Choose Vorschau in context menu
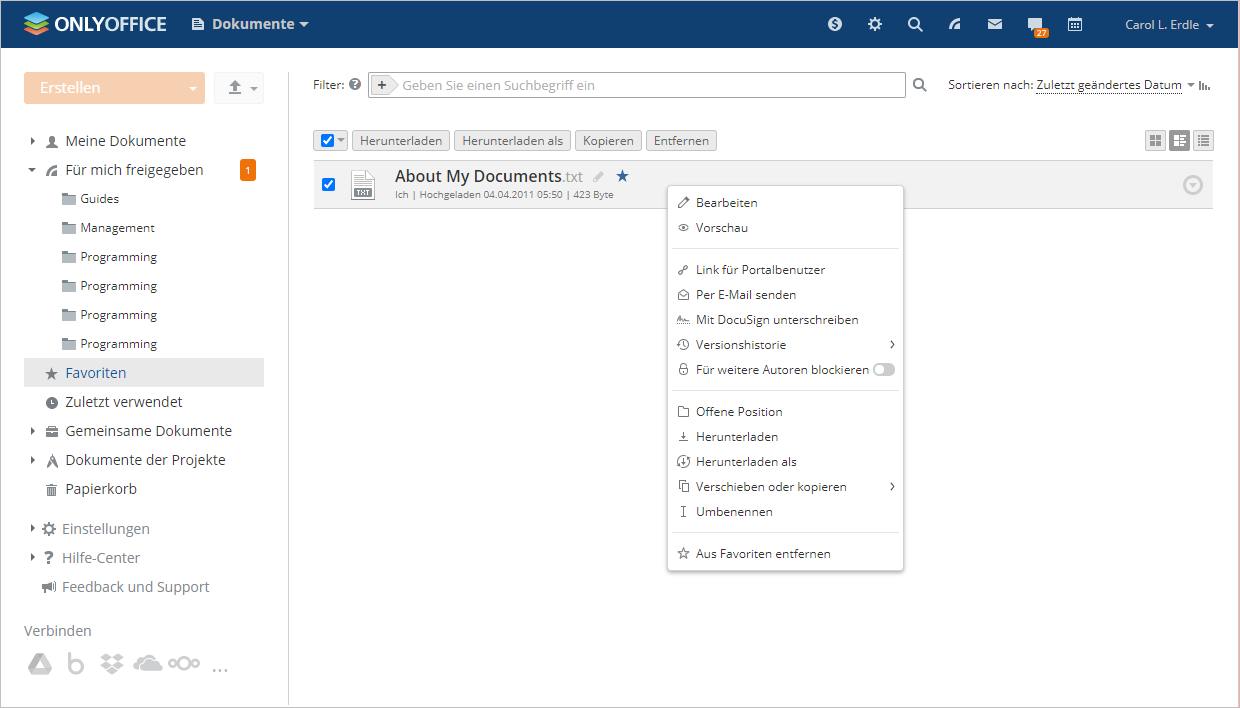This screenshot has width=1240, height=708. pos(785,228)
